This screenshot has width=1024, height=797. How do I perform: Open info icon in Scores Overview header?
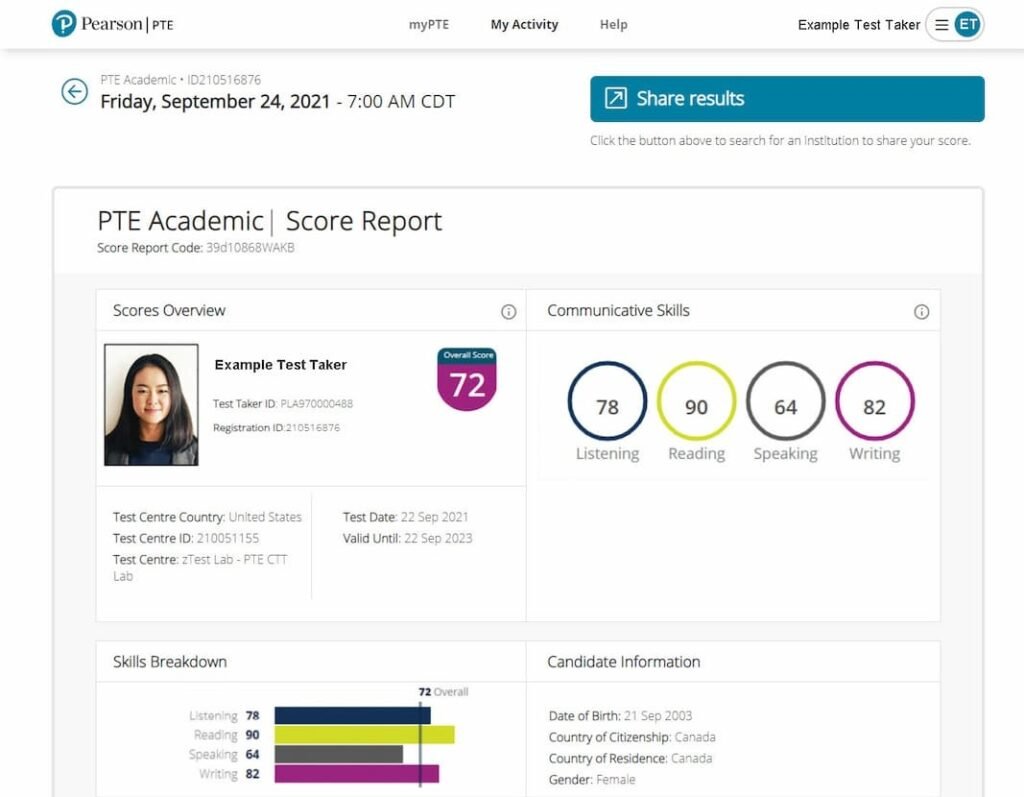pyautogui.click(x=508, y=312)
